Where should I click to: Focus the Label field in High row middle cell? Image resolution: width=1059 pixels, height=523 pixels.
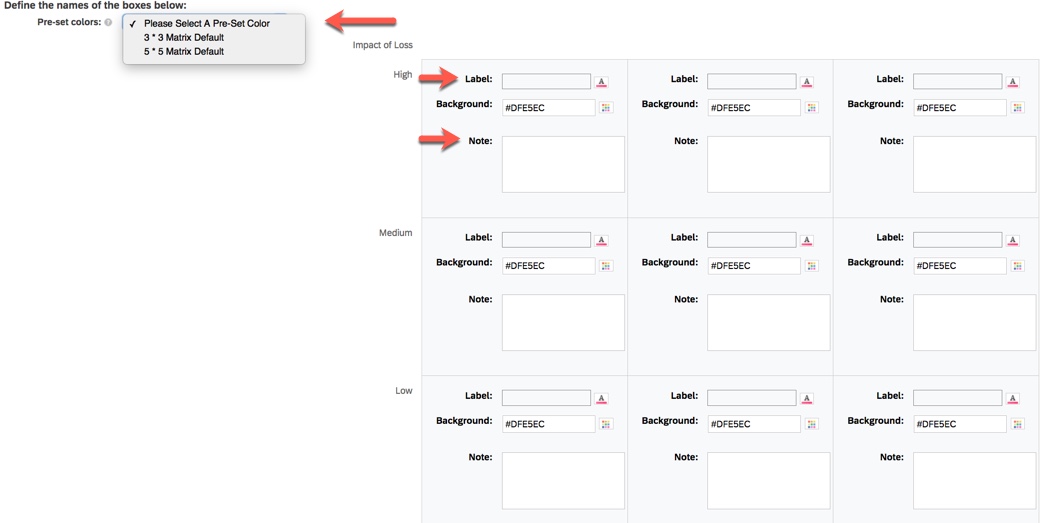tap(752, 82)
